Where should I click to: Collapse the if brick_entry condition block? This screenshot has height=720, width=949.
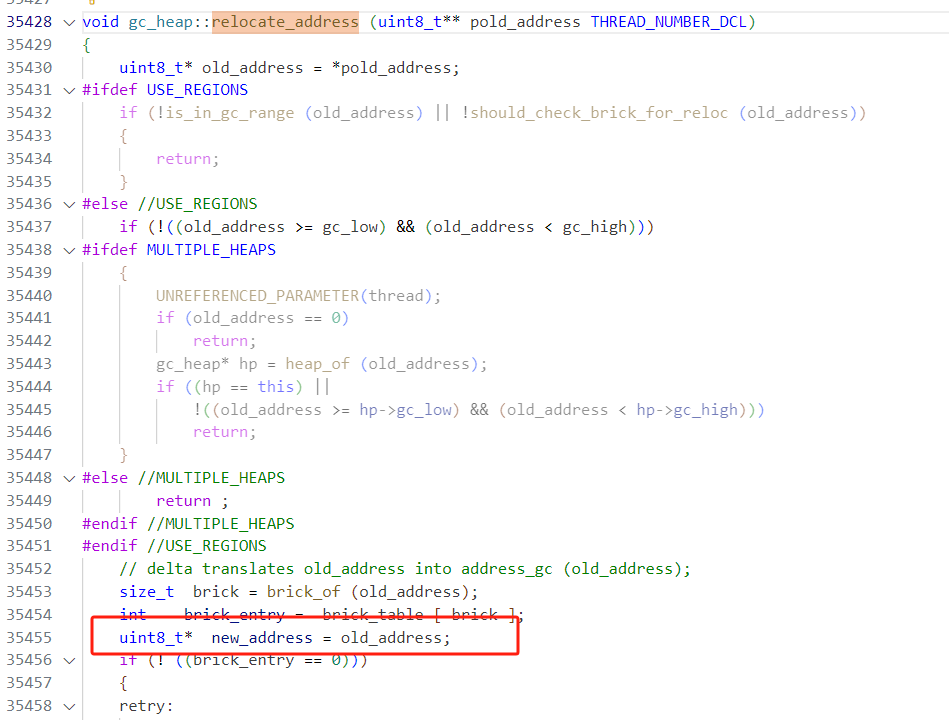click(67, 659)
